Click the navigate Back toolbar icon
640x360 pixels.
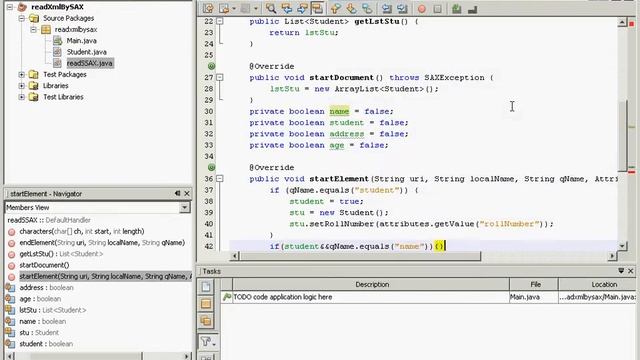(x=224, y=9)
